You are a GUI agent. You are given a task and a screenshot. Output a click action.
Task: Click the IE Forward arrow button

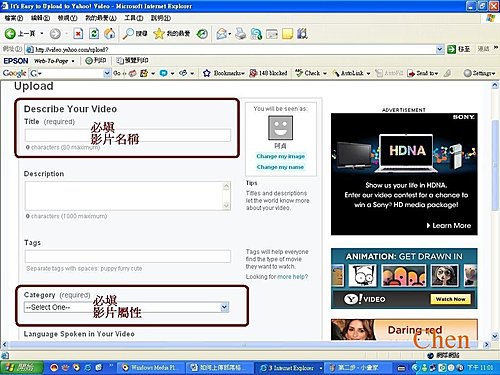pos(55,33)
